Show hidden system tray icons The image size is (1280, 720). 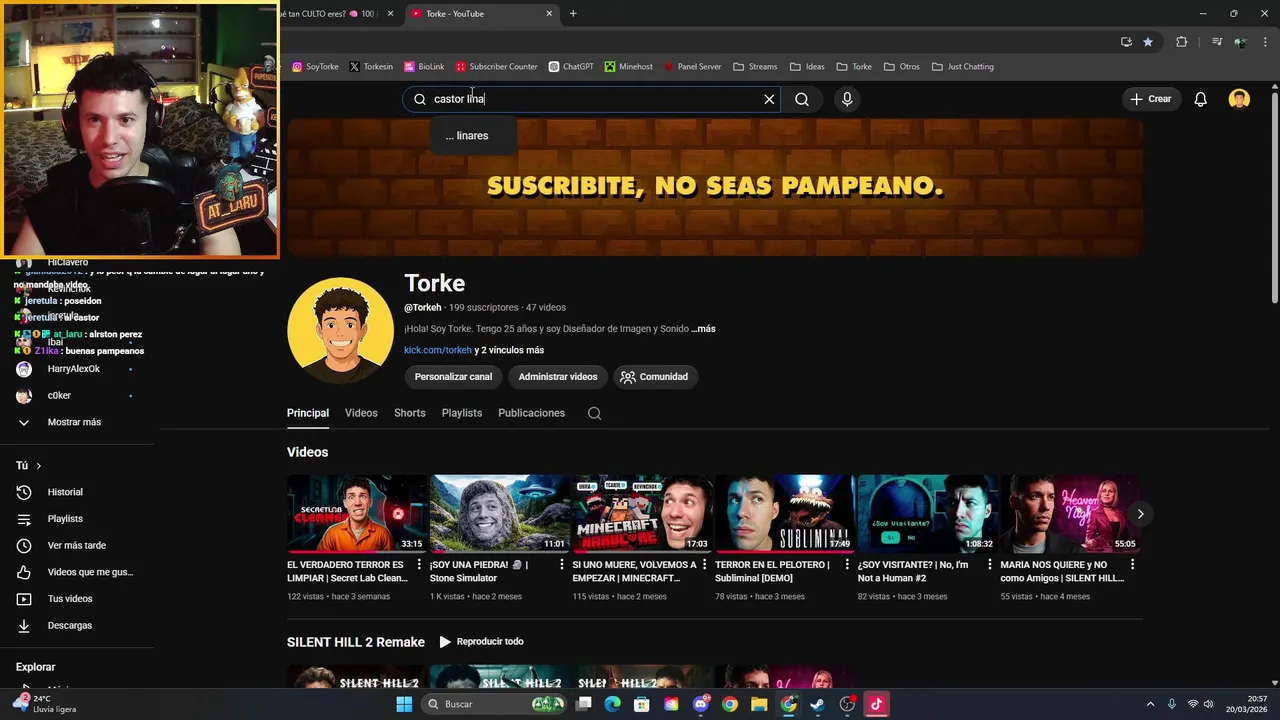tap(1150, 704)
